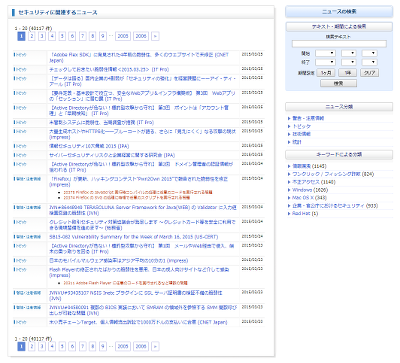Open the NSIS Inetc プラグイン JVNVU article
Viewport: 400px width, 363px height.
coord(136,296)
